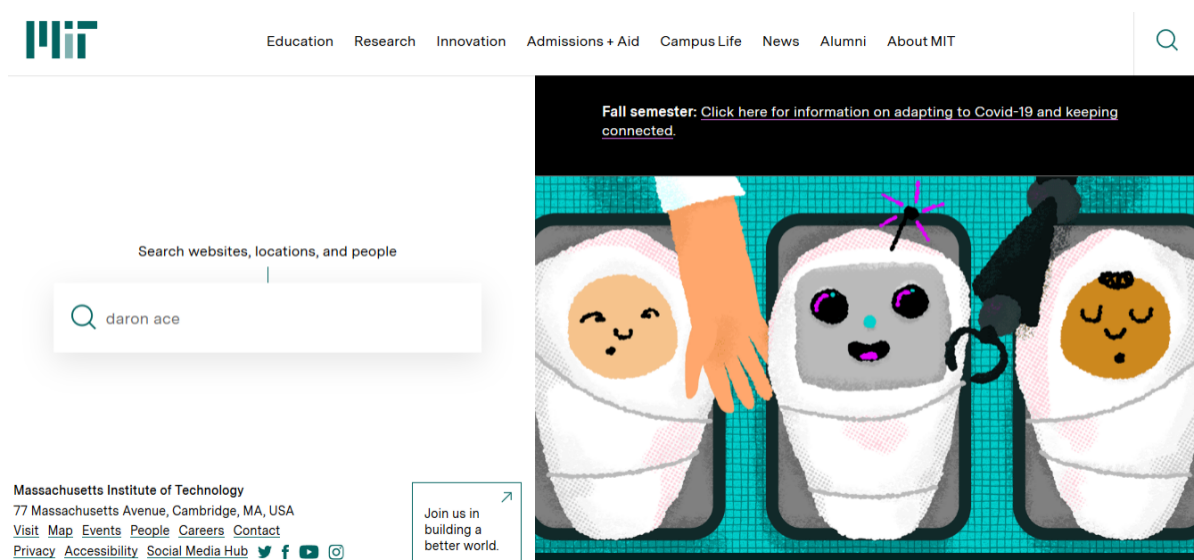The height and width of the screenshot is (560, 1194).
Task: Navigate to the News section
Action: click(780, 41)
